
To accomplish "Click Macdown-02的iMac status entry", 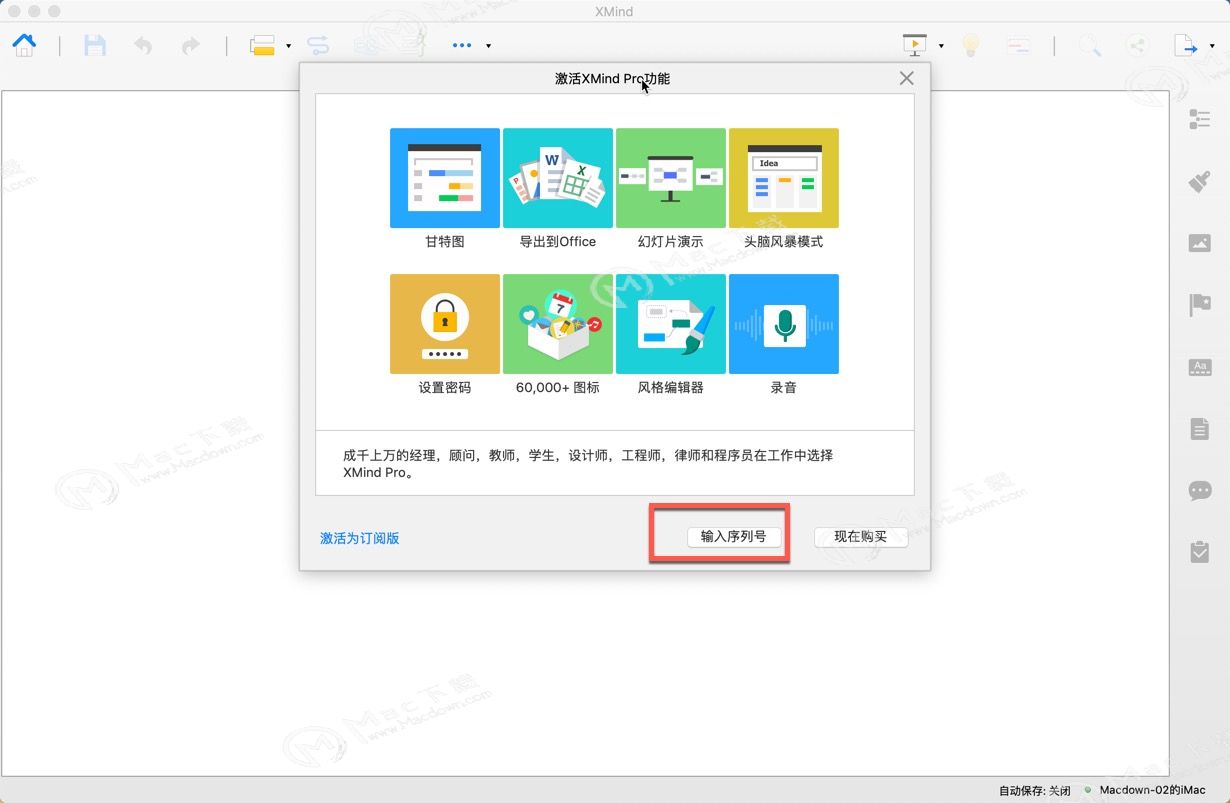I will pyautogui.click(x=1151, y=791).
